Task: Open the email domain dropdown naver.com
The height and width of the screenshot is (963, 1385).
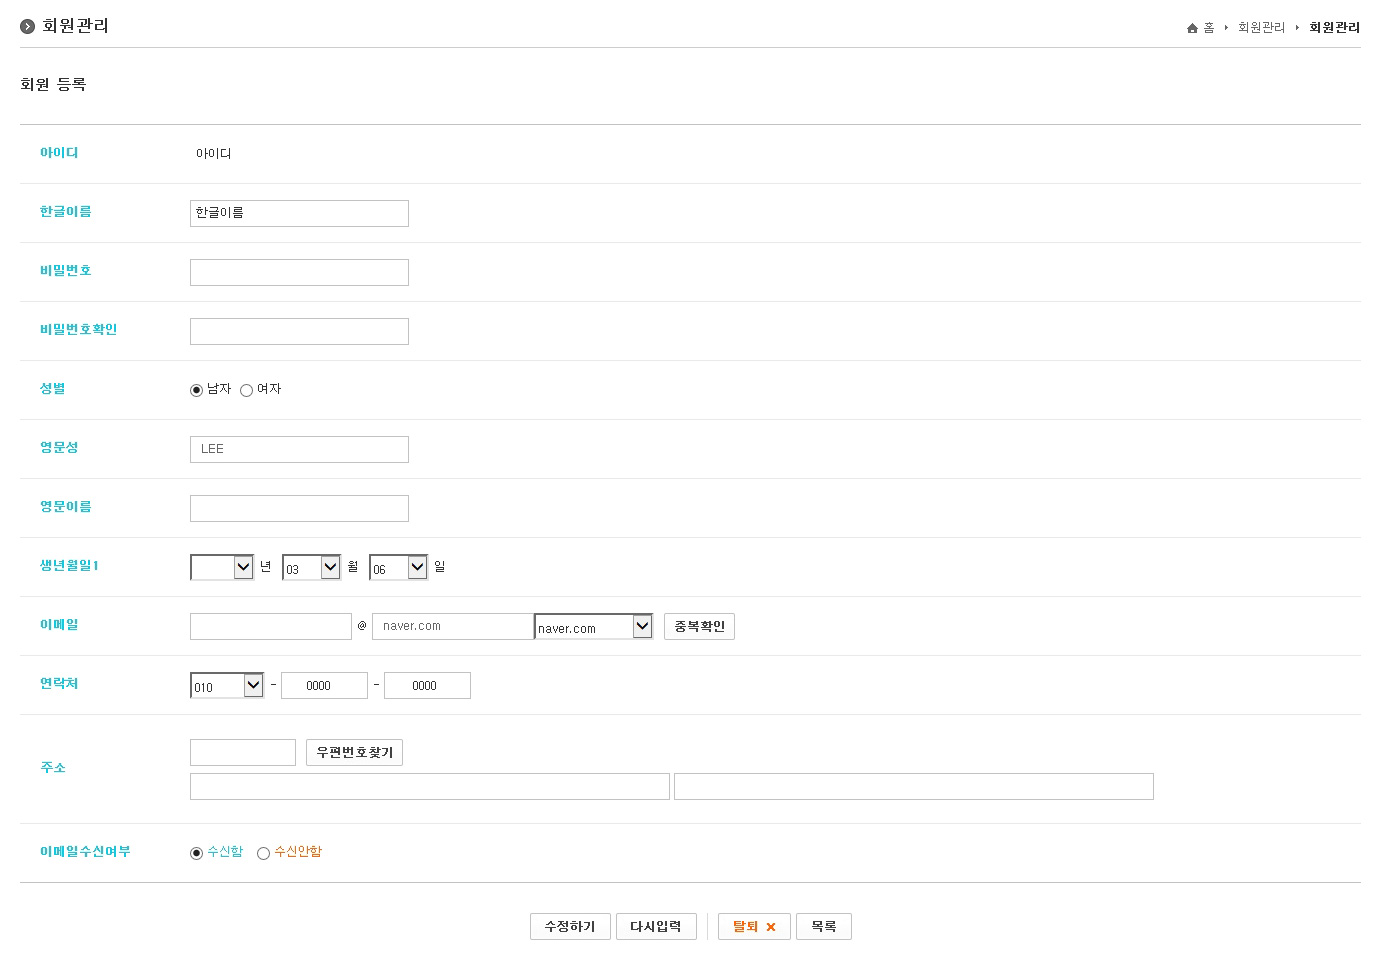Action: pyautogui.click(x=594, y=626)
